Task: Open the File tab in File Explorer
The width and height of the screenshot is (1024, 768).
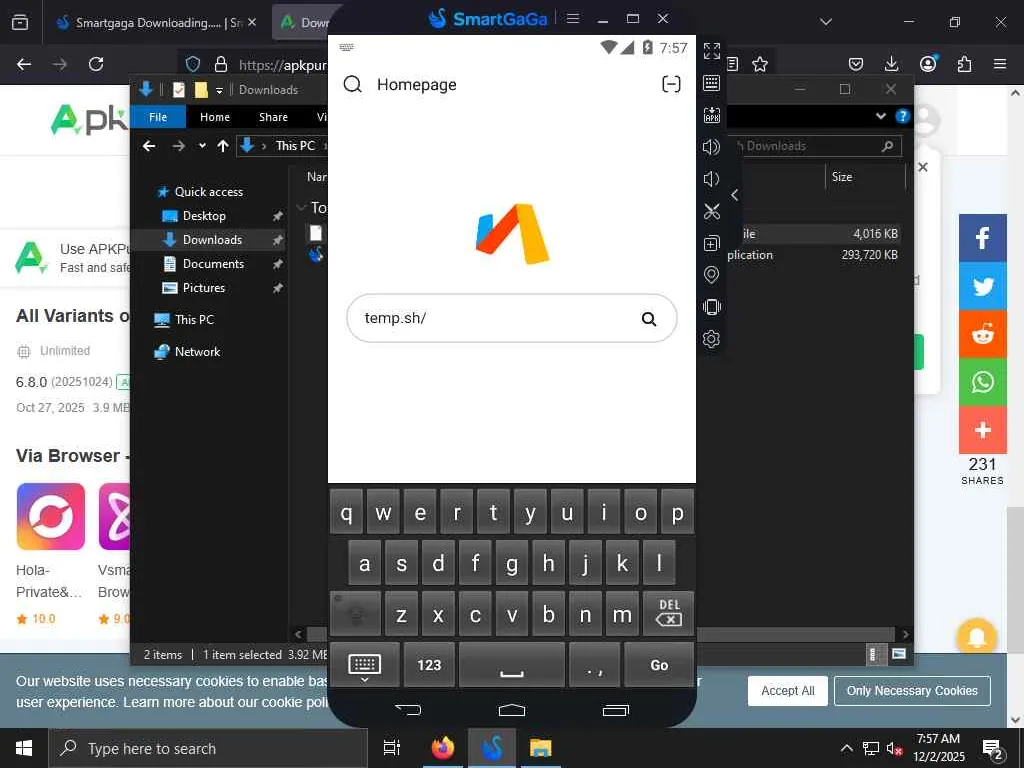Action: click(158, 117)
